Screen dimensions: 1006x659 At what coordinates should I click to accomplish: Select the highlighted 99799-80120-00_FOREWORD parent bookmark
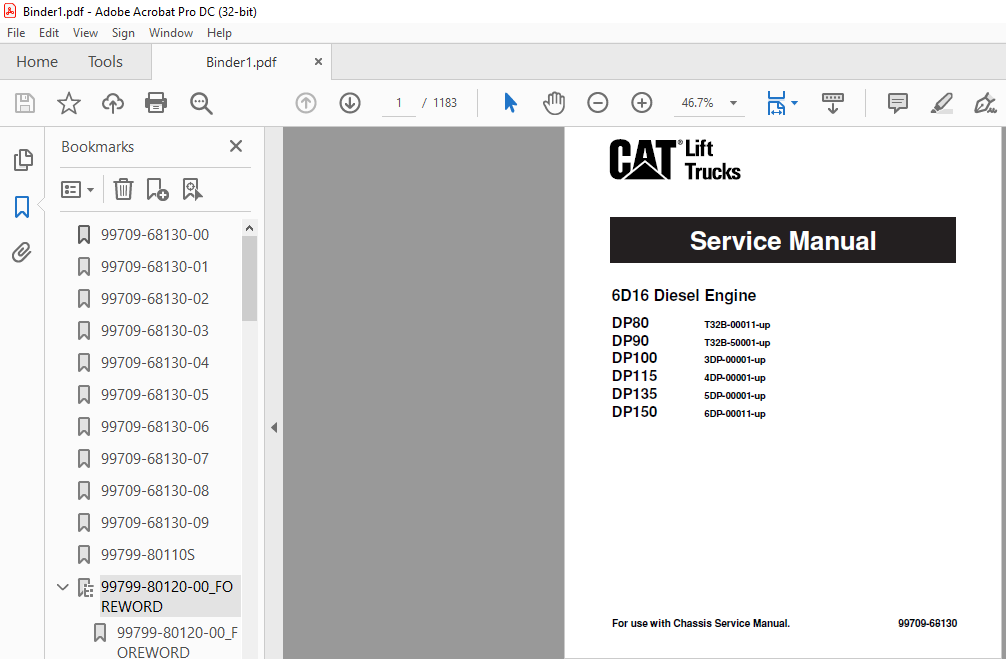[x=169, y=596]
